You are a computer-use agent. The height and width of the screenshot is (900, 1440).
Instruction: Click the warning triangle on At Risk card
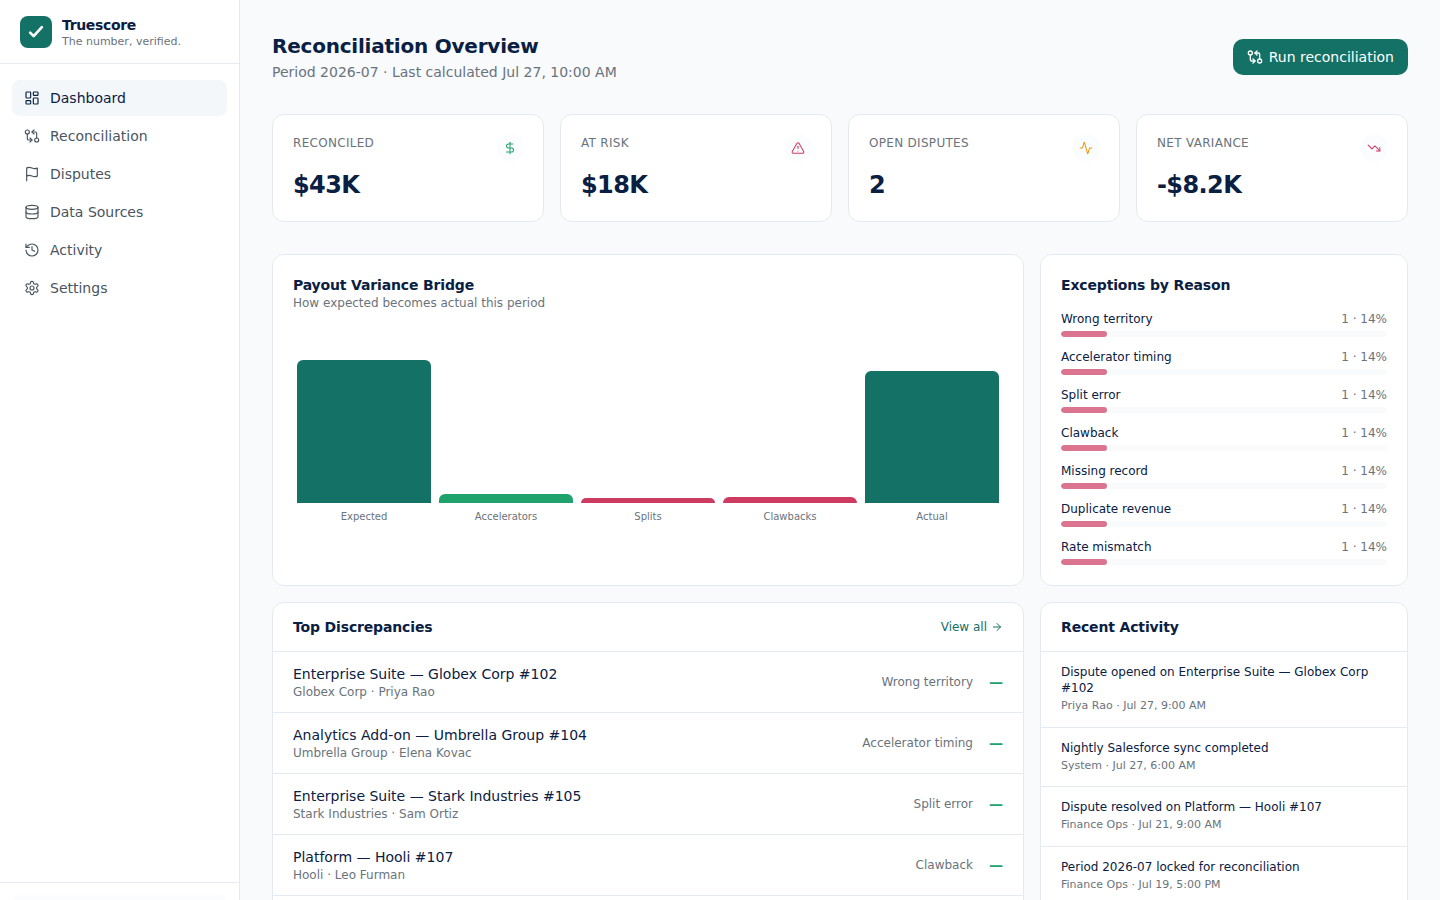pos(798,148)
